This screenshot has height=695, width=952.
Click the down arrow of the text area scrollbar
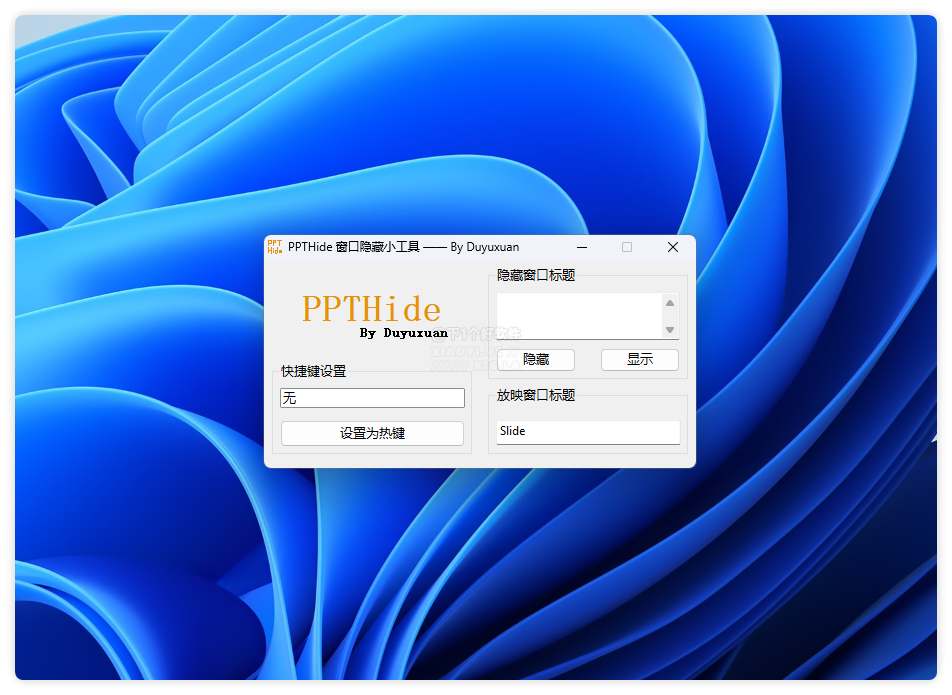670,330
